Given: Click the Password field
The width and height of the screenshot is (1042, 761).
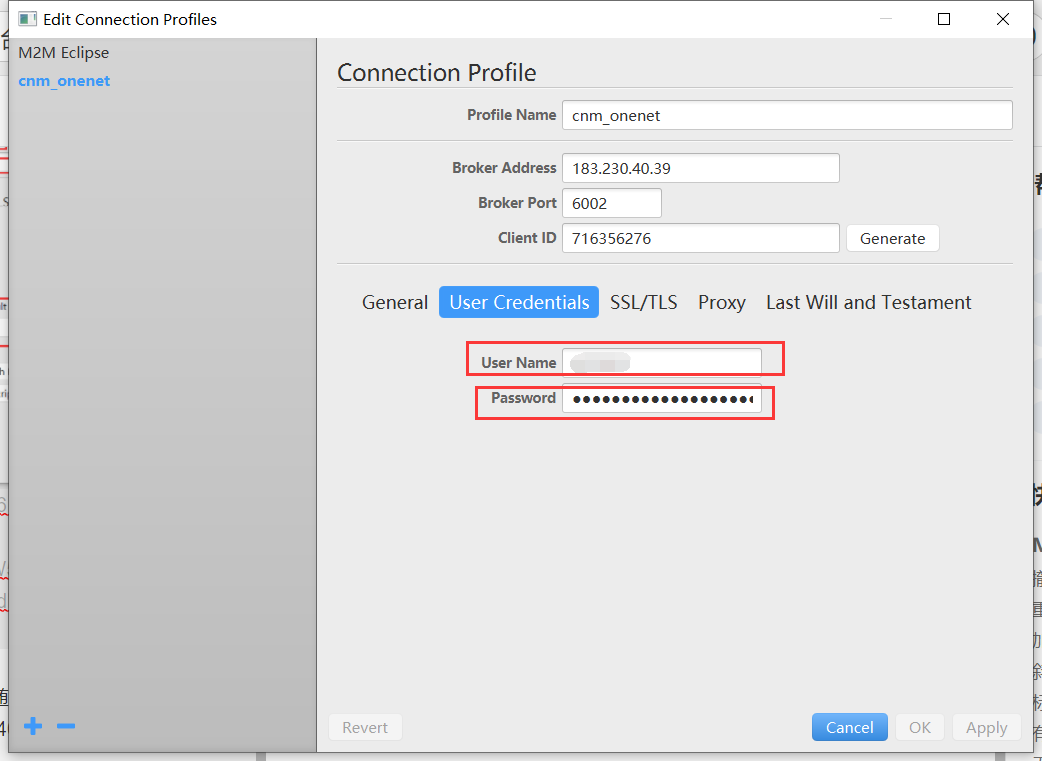Looking at the screenshot, I should (x=661, y=398).
